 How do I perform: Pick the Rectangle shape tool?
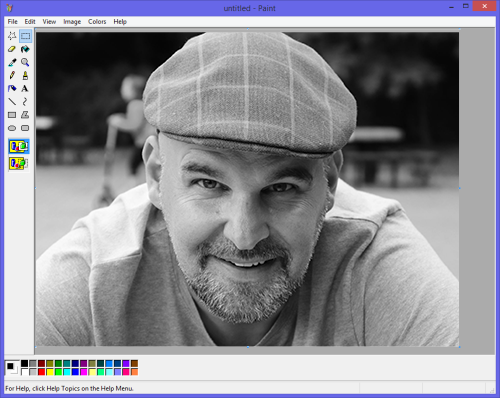[12, 115]
